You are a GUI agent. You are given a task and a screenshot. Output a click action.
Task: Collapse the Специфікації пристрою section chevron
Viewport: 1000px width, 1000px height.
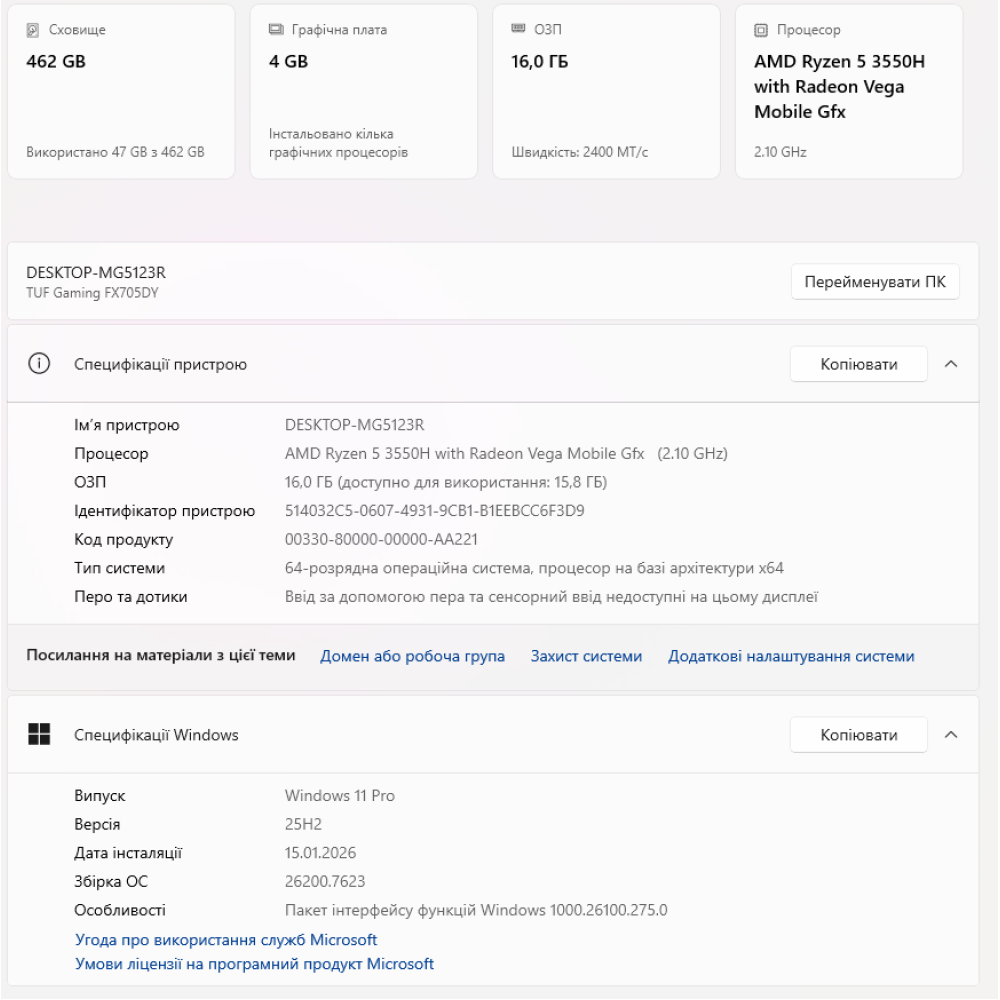[951, 364]
